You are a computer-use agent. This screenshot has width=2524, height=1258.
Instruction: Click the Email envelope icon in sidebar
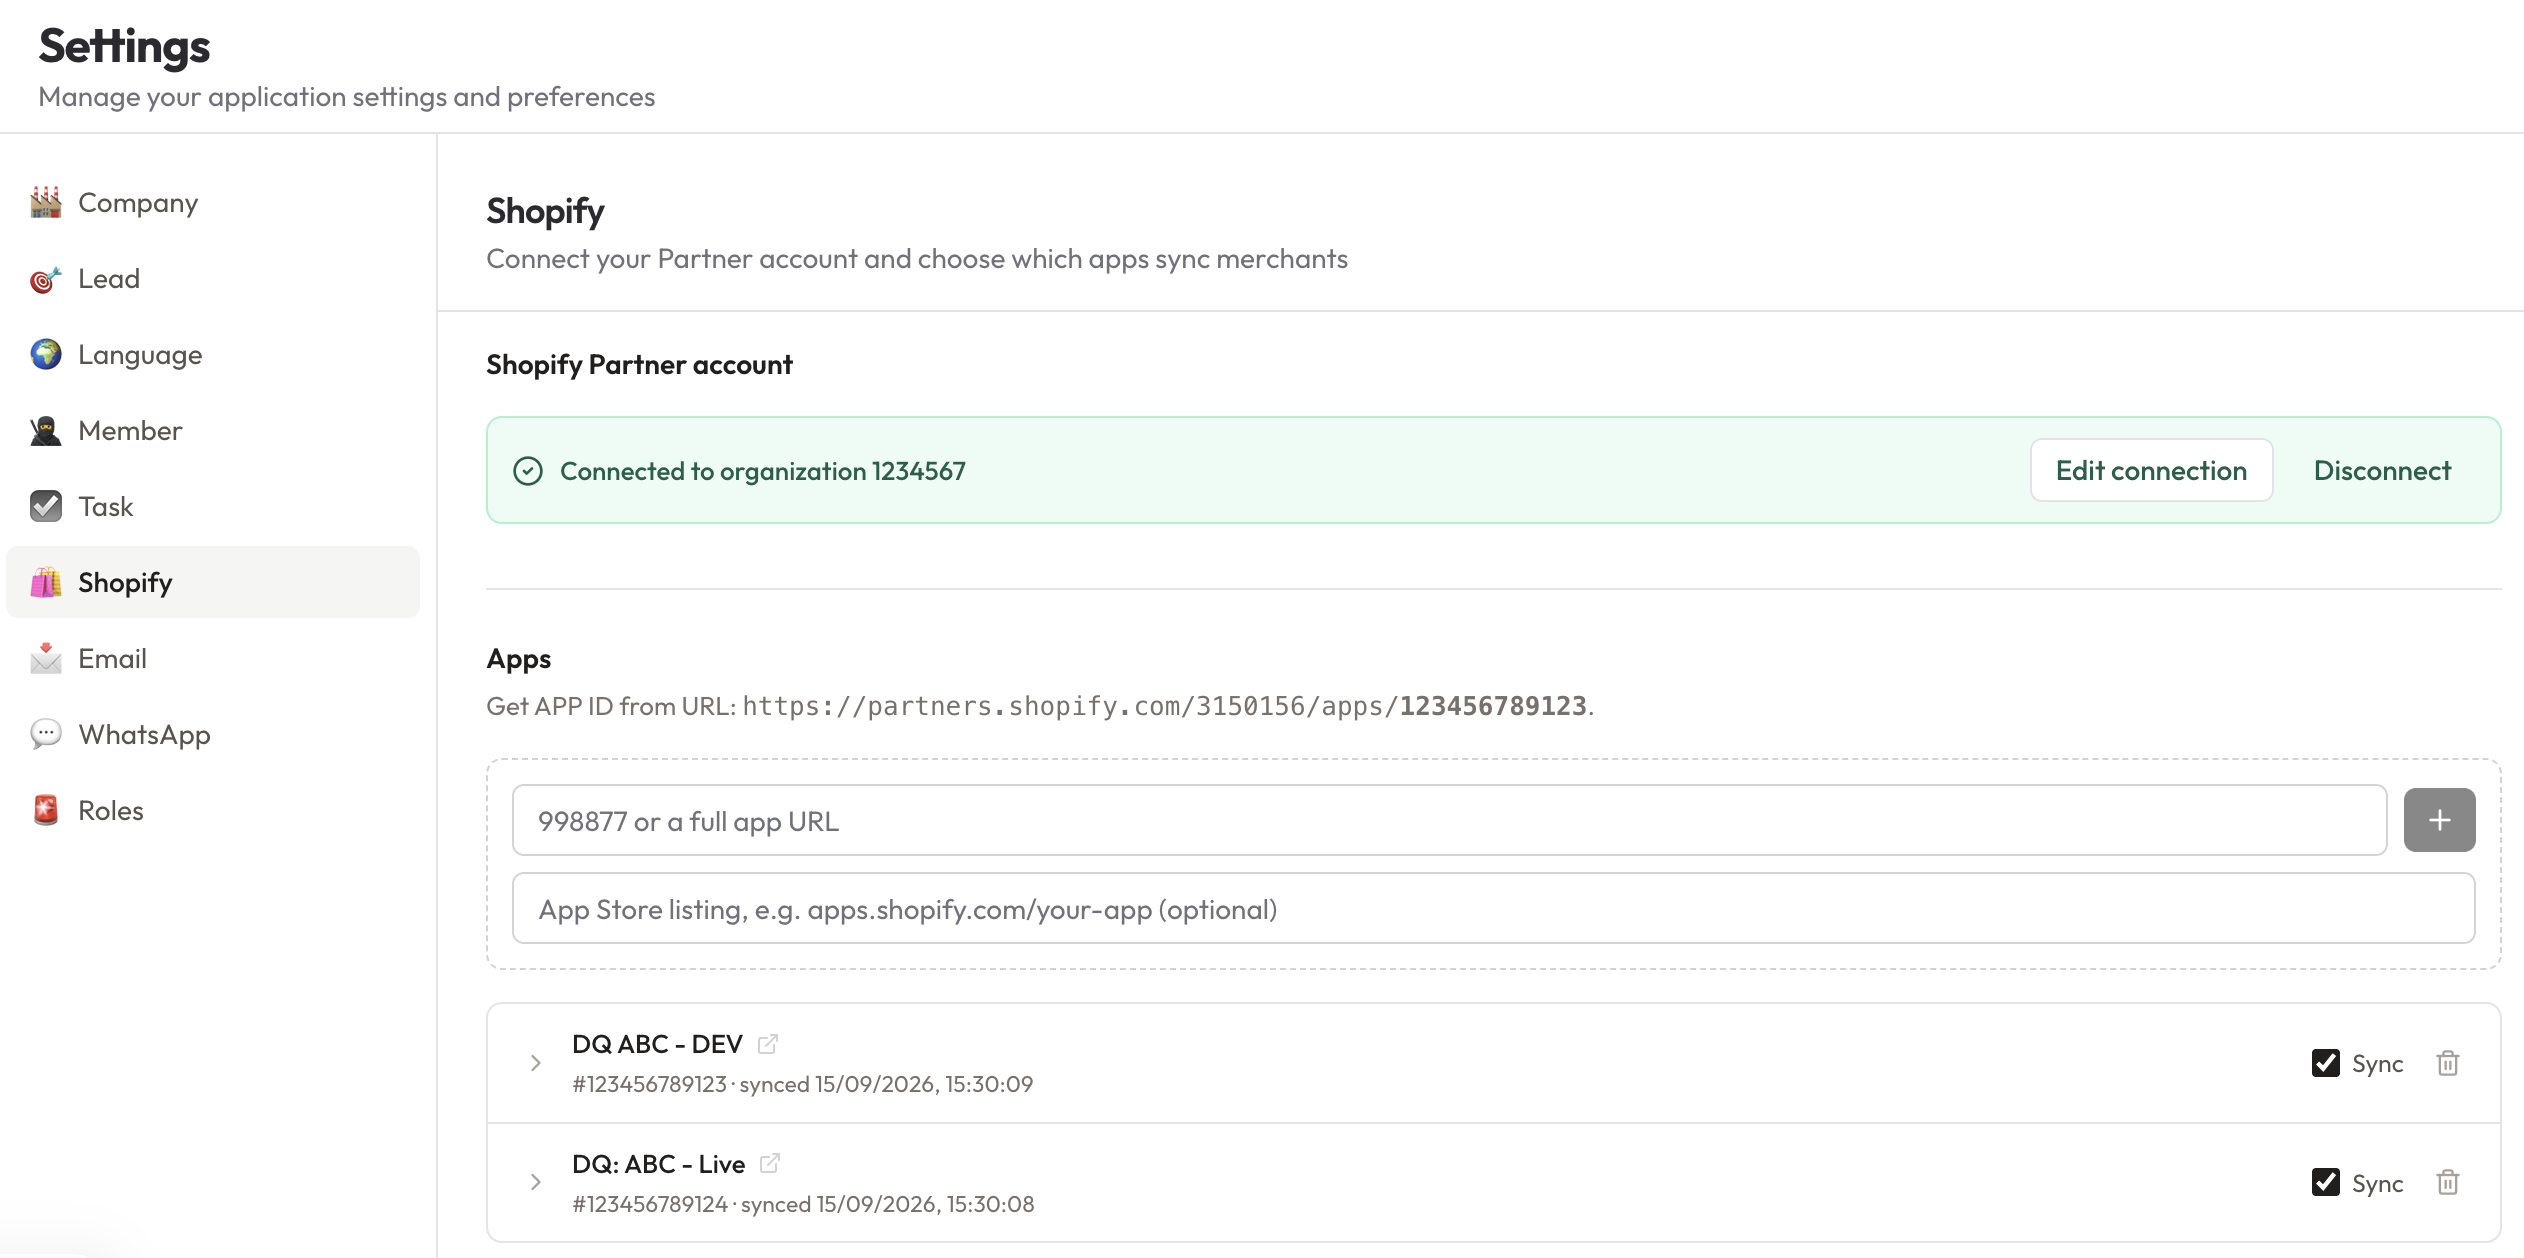pyautogui.click(x=46, y=658)
